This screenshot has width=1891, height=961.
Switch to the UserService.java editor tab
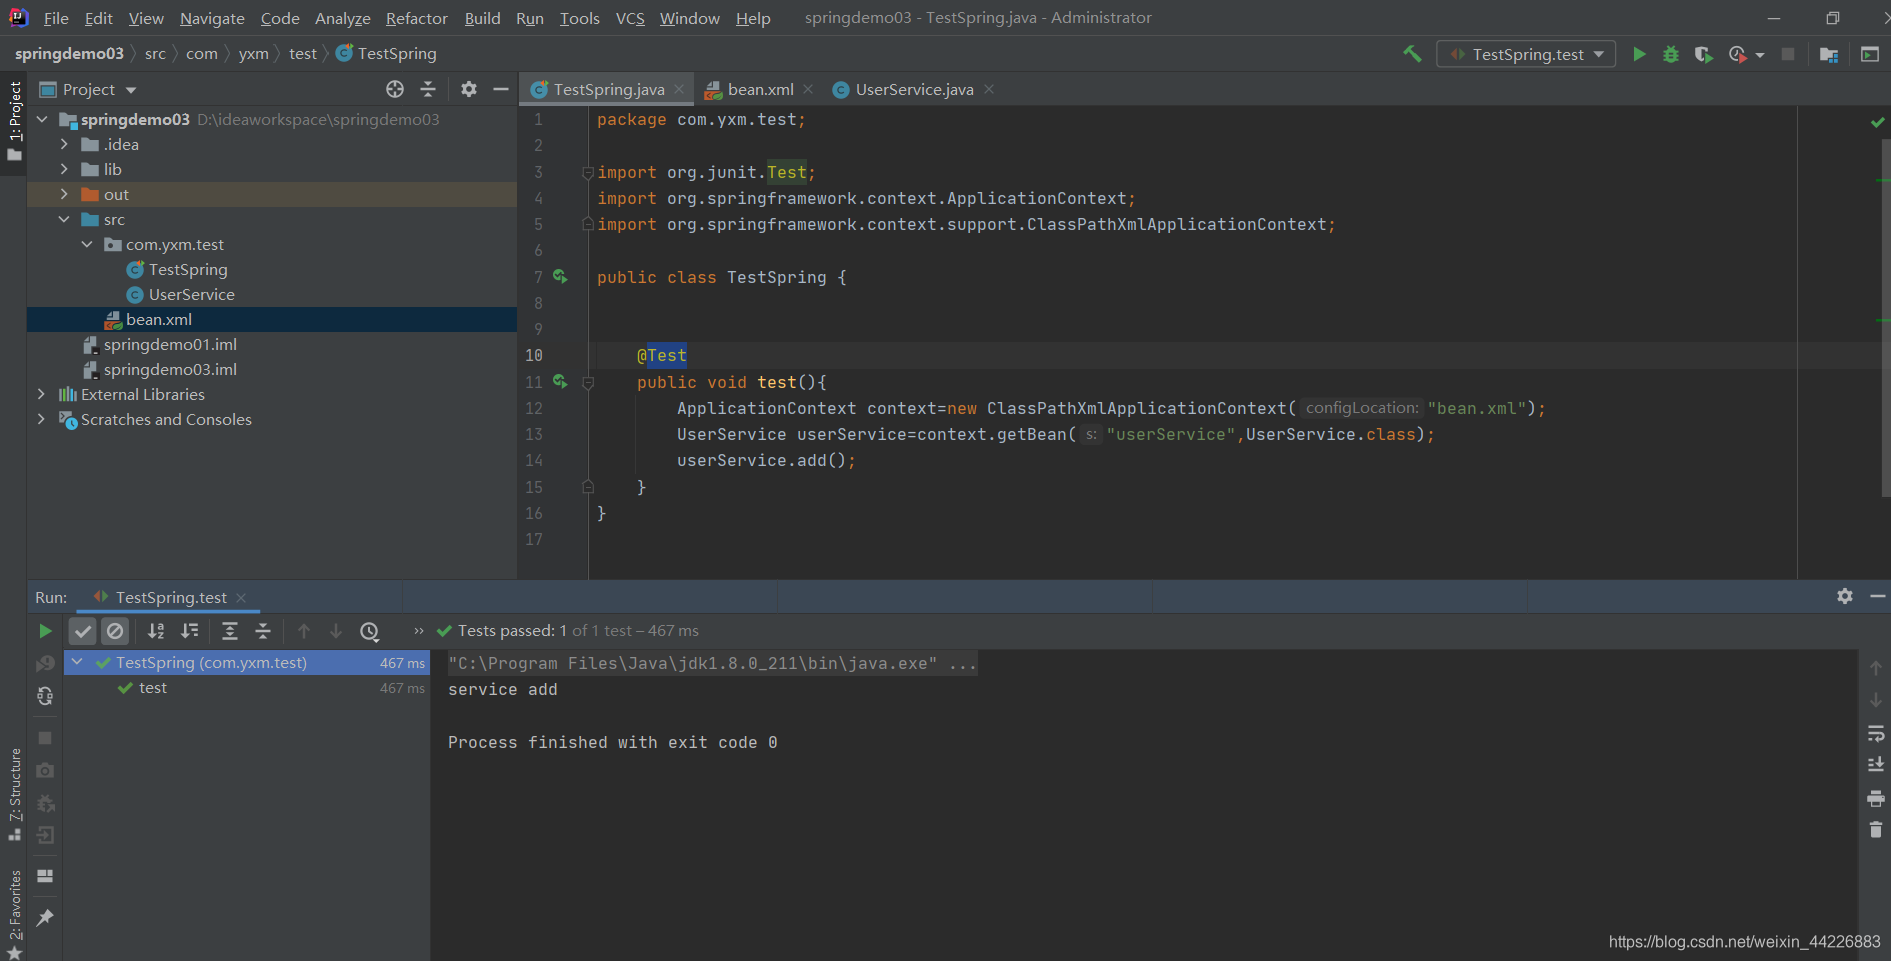coord(914,89)
